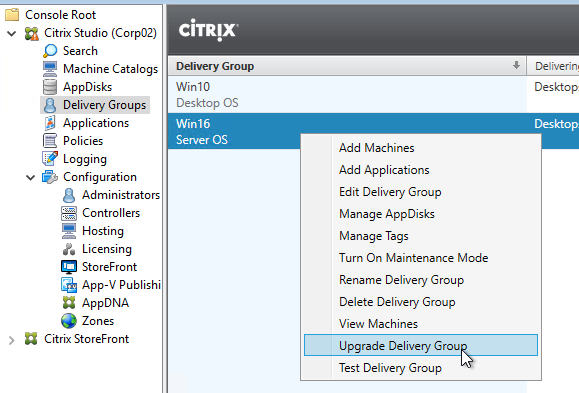
Task: Expand the Citrix StoreFront node
Action: 12,340
